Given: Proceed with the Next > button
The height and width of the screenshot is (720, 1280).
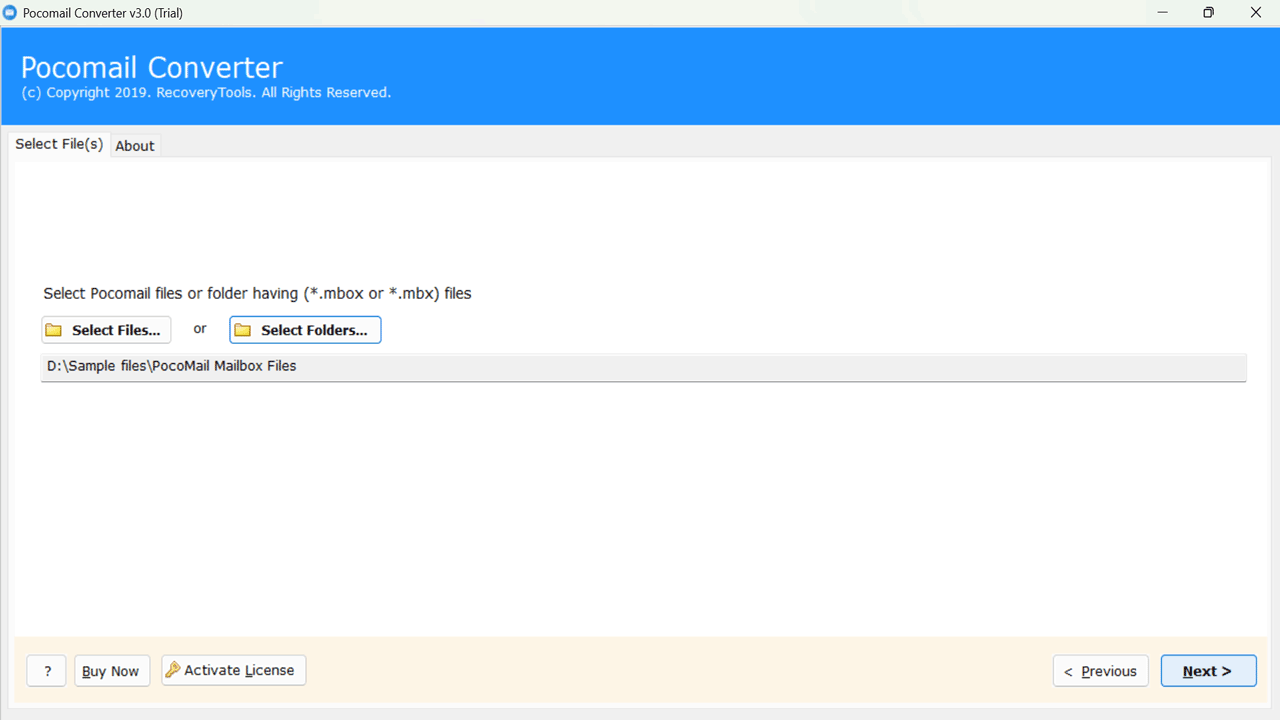Looking at the screenshot, I should tap(1208, 671).
